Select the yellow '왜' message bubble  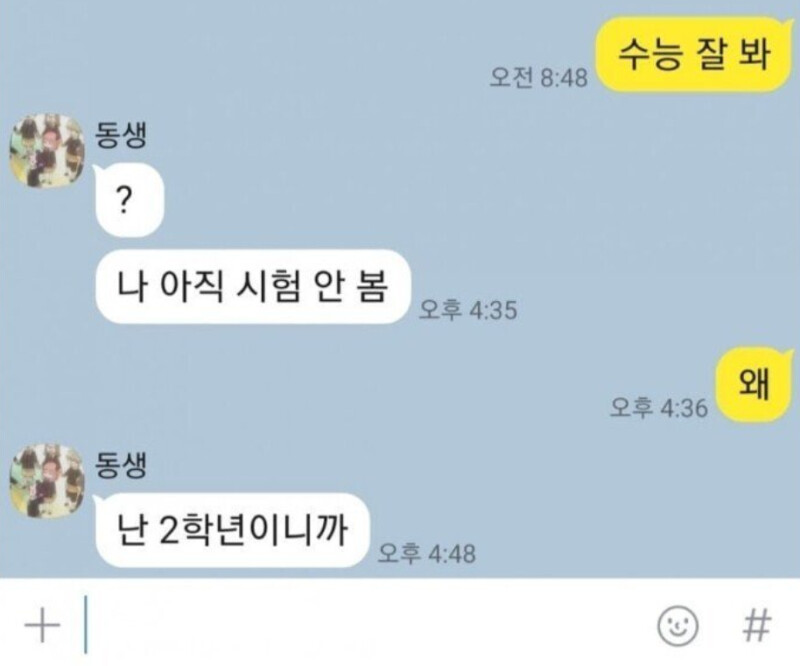pyautogui.click(x=754, y=384)
